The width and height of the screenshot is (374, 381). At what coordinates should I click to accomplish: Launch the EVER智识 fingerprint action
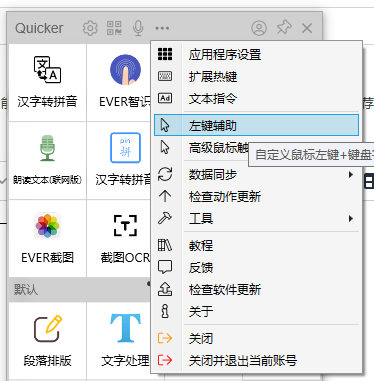(x=119, y=83)
